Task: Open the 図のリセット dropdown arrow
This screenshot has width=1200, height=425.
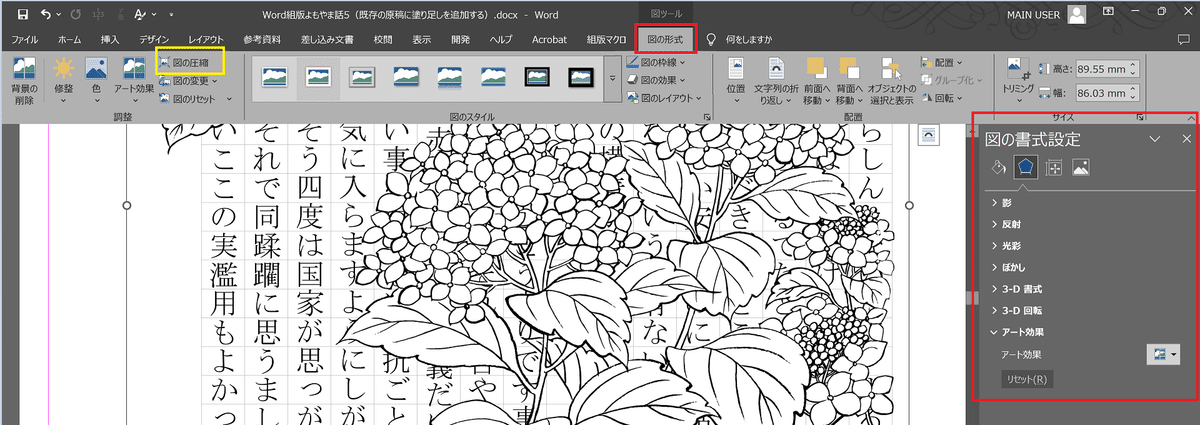Action: pyautogui.click(x=229, y=99)
